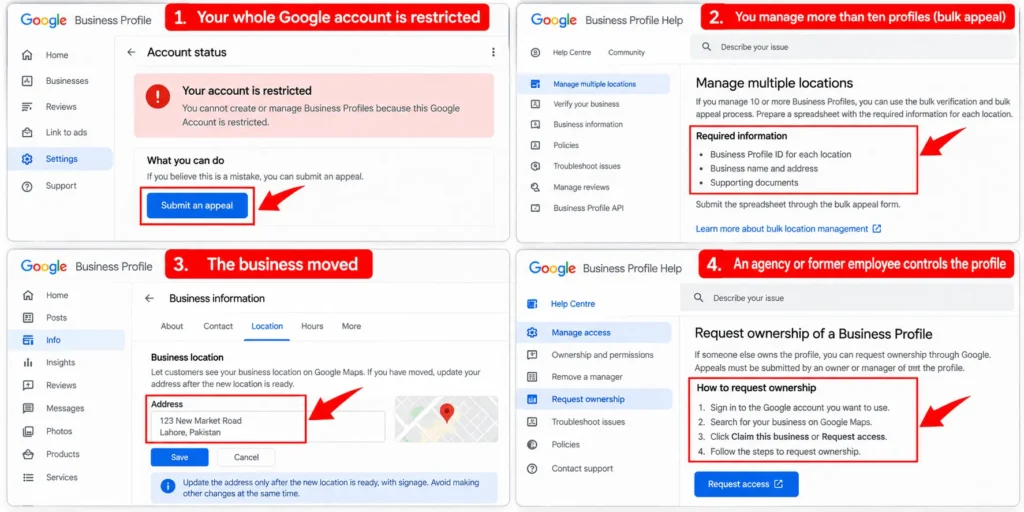Open the Photos sidebar icon
The image size is (1024, 512).
(x=27, y=432)
